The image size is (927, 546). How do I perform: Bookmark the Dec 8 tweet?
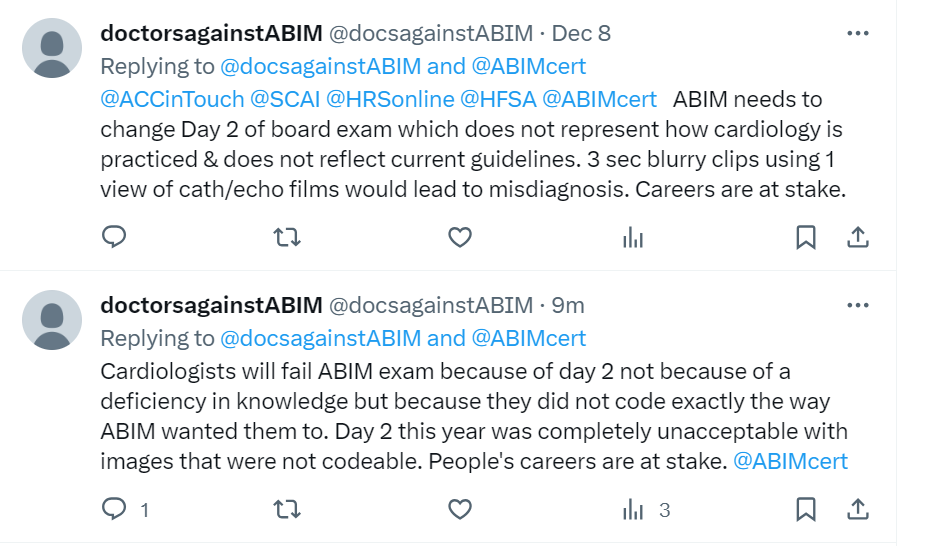[x=805, y=237]
